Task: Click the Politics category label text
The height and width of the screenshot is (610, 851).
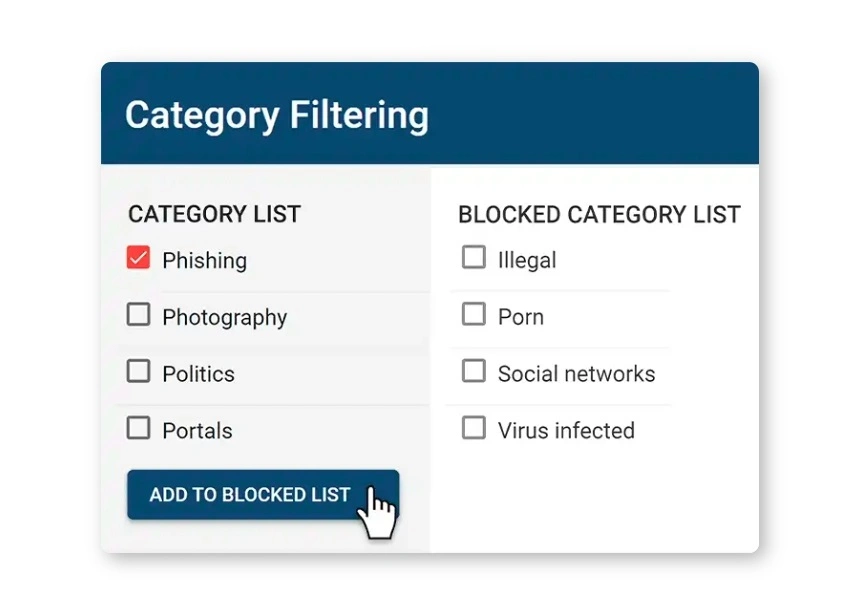Action: pyautogui.click(x=198, y=374)
